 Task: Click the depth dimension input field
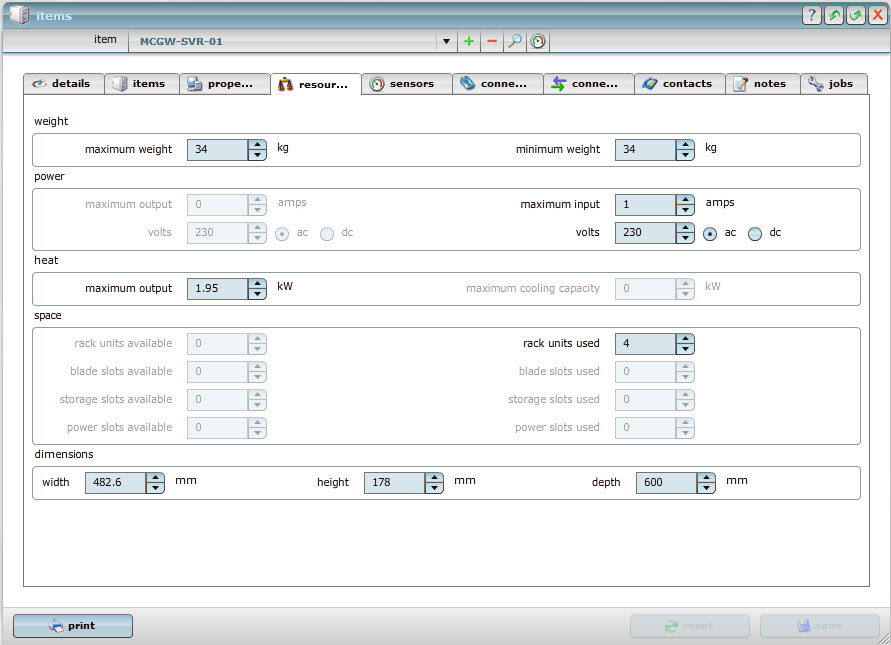coord(665,482)
